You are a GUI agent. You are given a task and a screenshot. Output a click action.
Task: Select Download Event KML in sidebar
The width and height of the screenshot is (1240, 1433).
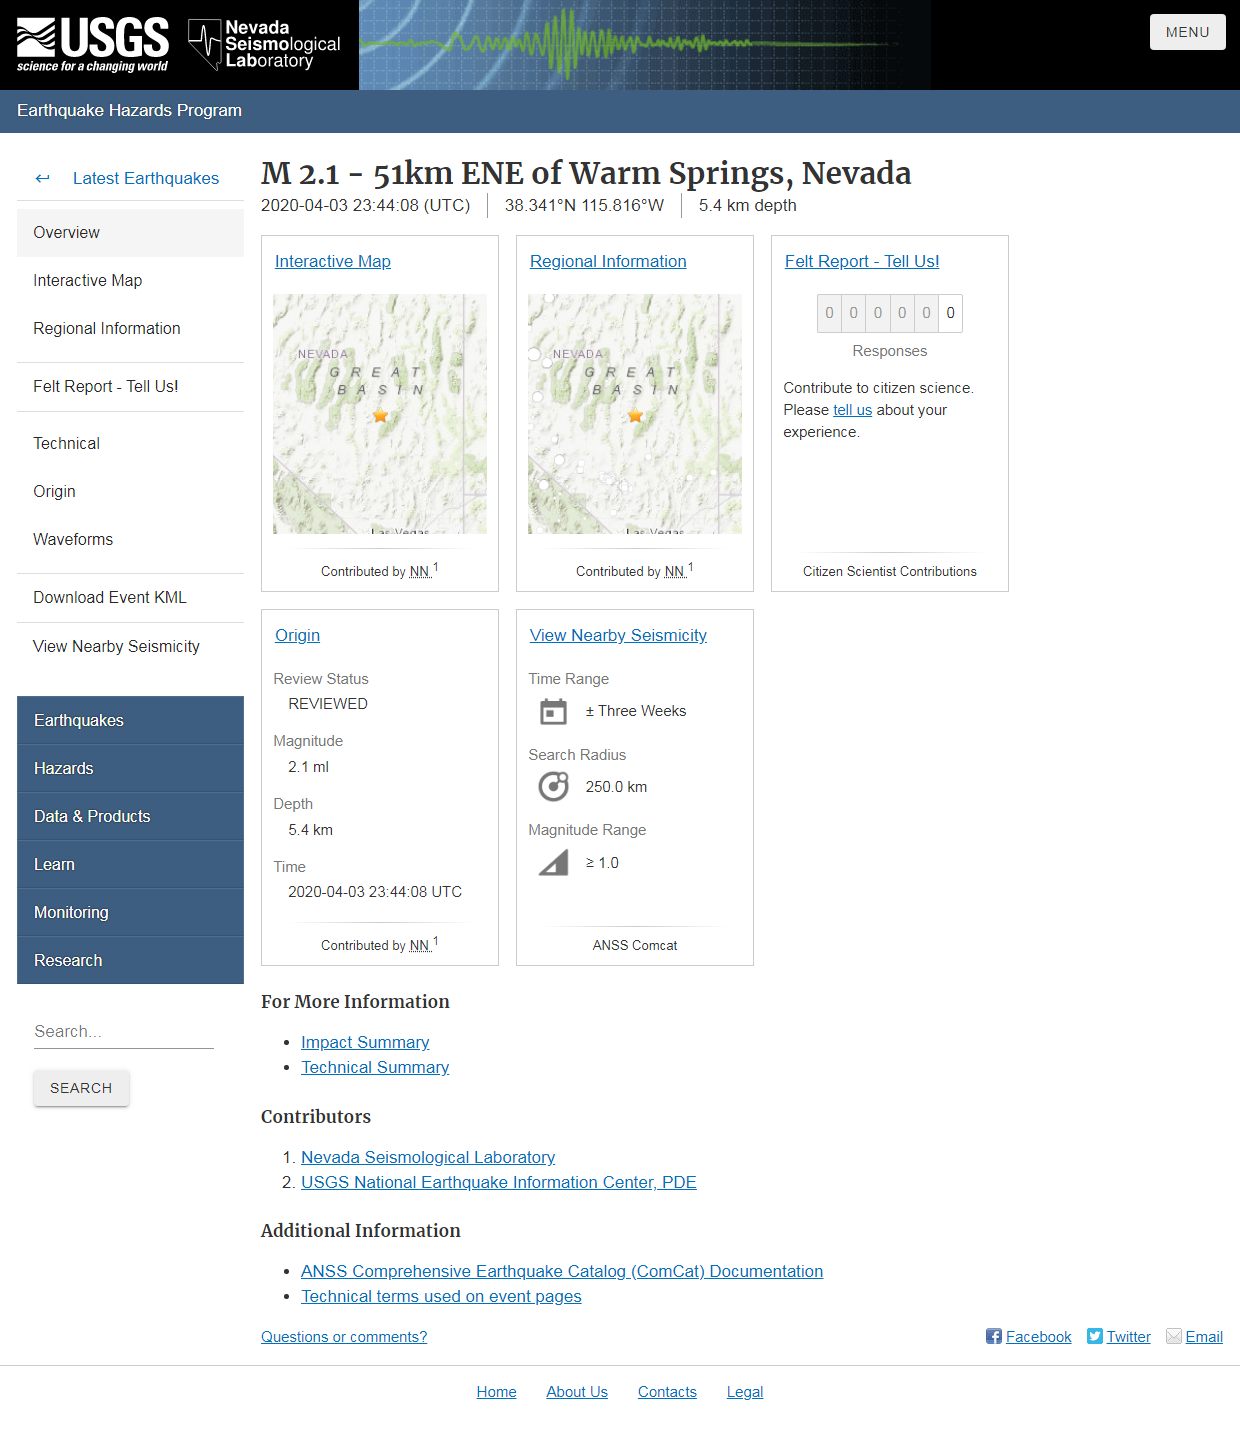110,598
